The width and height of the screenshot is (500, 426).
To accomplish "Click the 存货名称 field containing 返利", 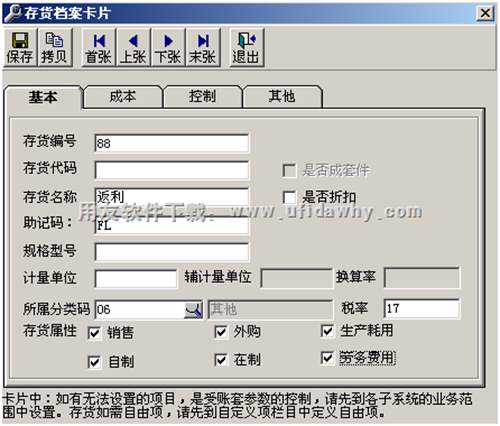I will click(172, 197).
